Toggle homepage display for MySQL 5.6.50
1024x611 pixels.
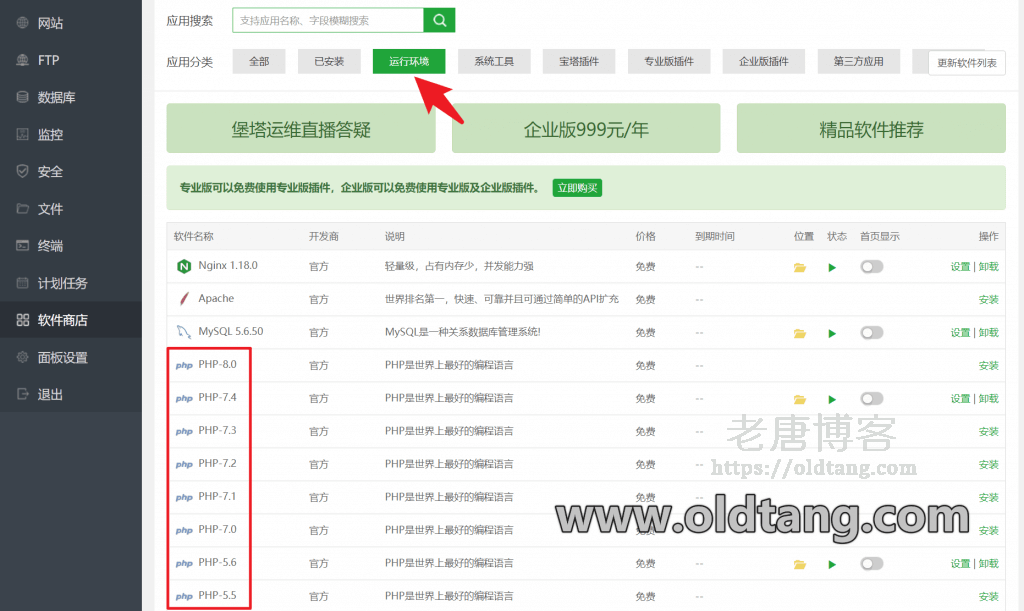tap(871, 332)
